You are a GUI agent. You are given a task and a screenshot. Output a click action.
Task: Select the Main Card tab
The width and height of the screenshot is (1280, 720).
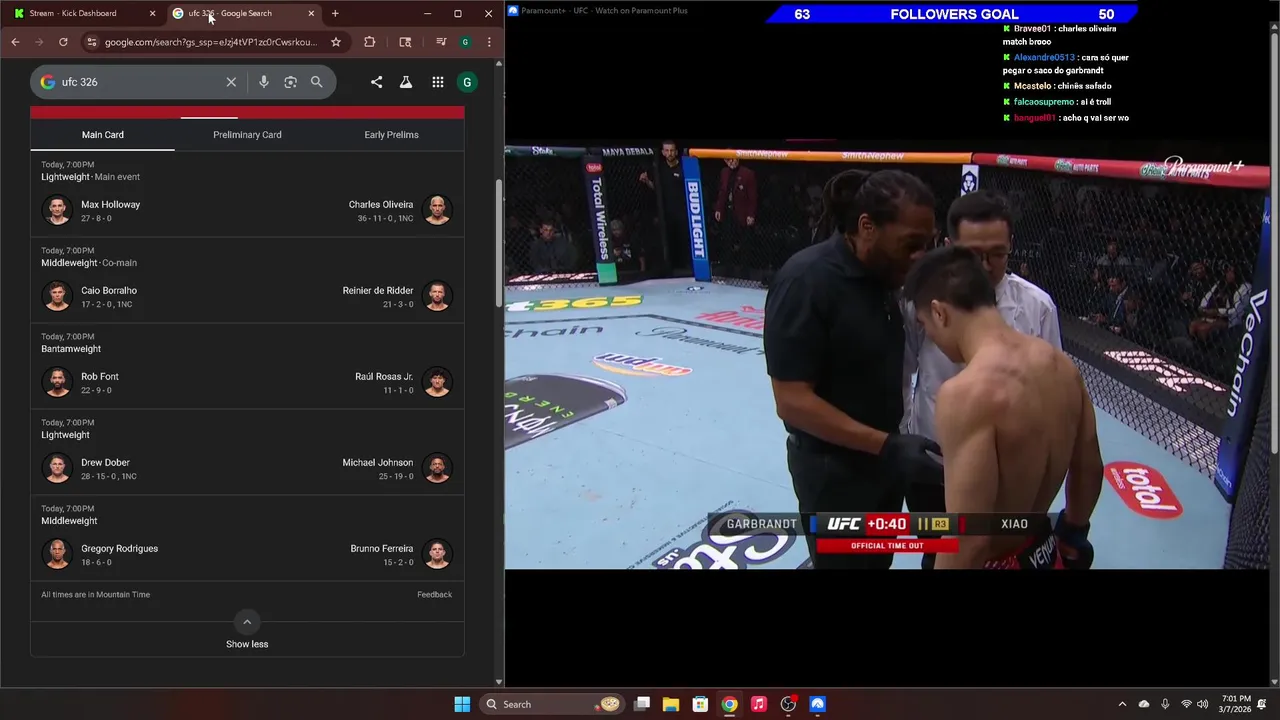coord(103,135)
